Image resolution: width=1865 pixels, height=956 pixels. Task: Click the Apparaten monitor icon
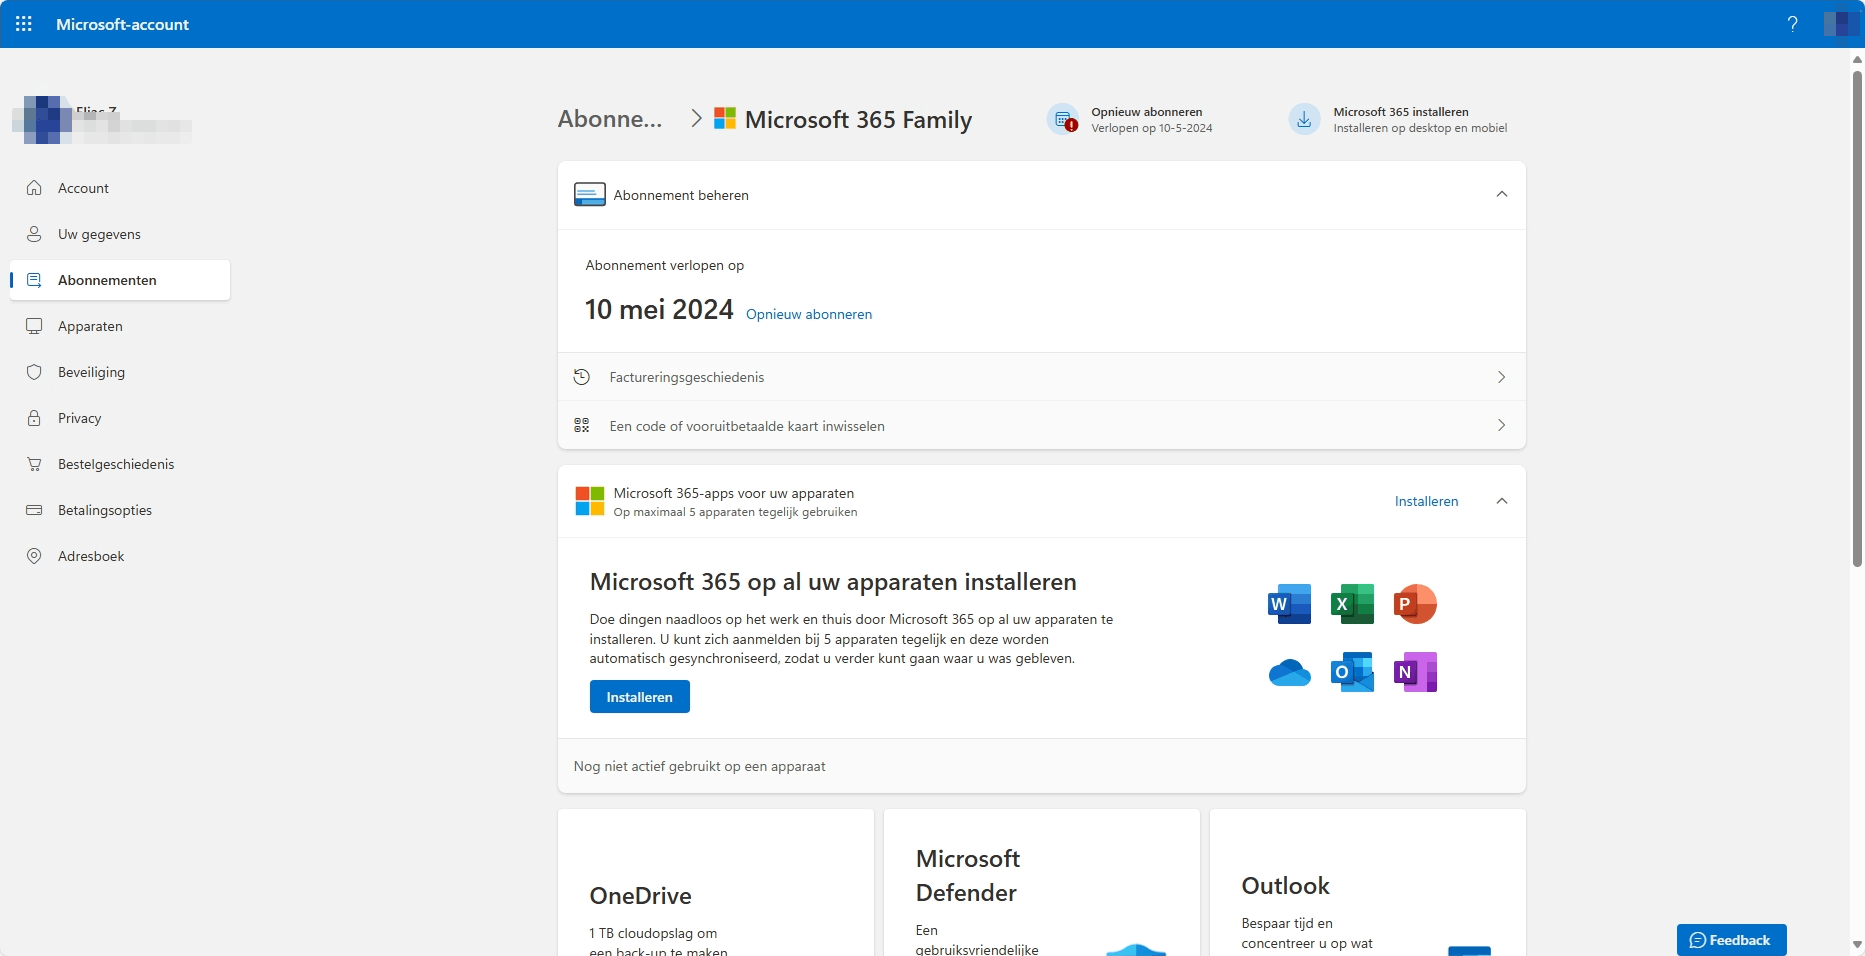(34, 326)
